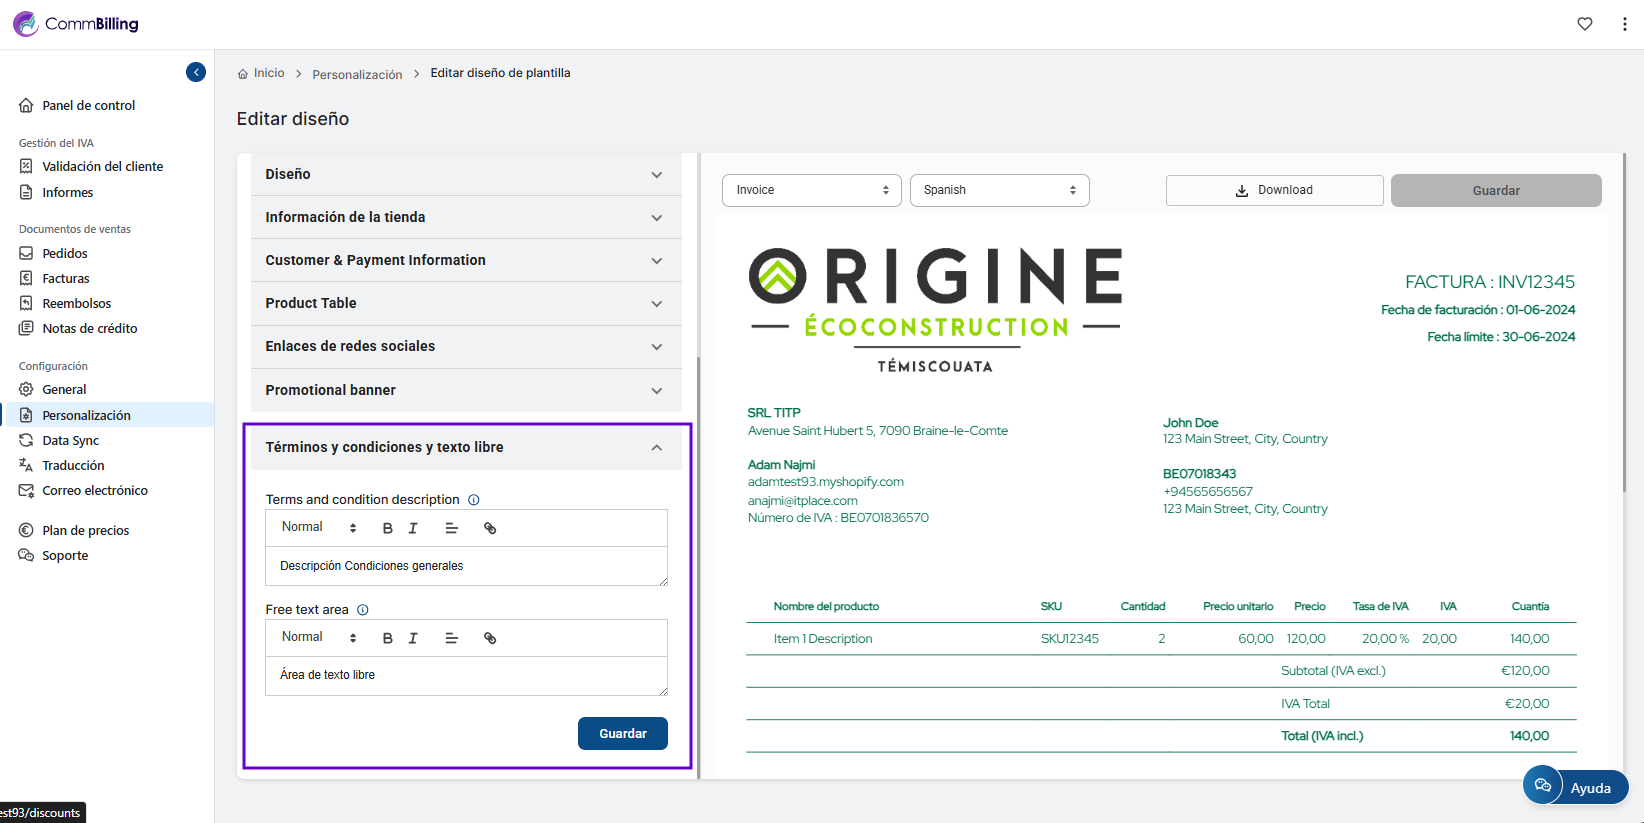Open text alignment in Free text area toolbar
The width and height of the screenshot is (1644, 823).
pyautogui.click(x=451, y=638)
